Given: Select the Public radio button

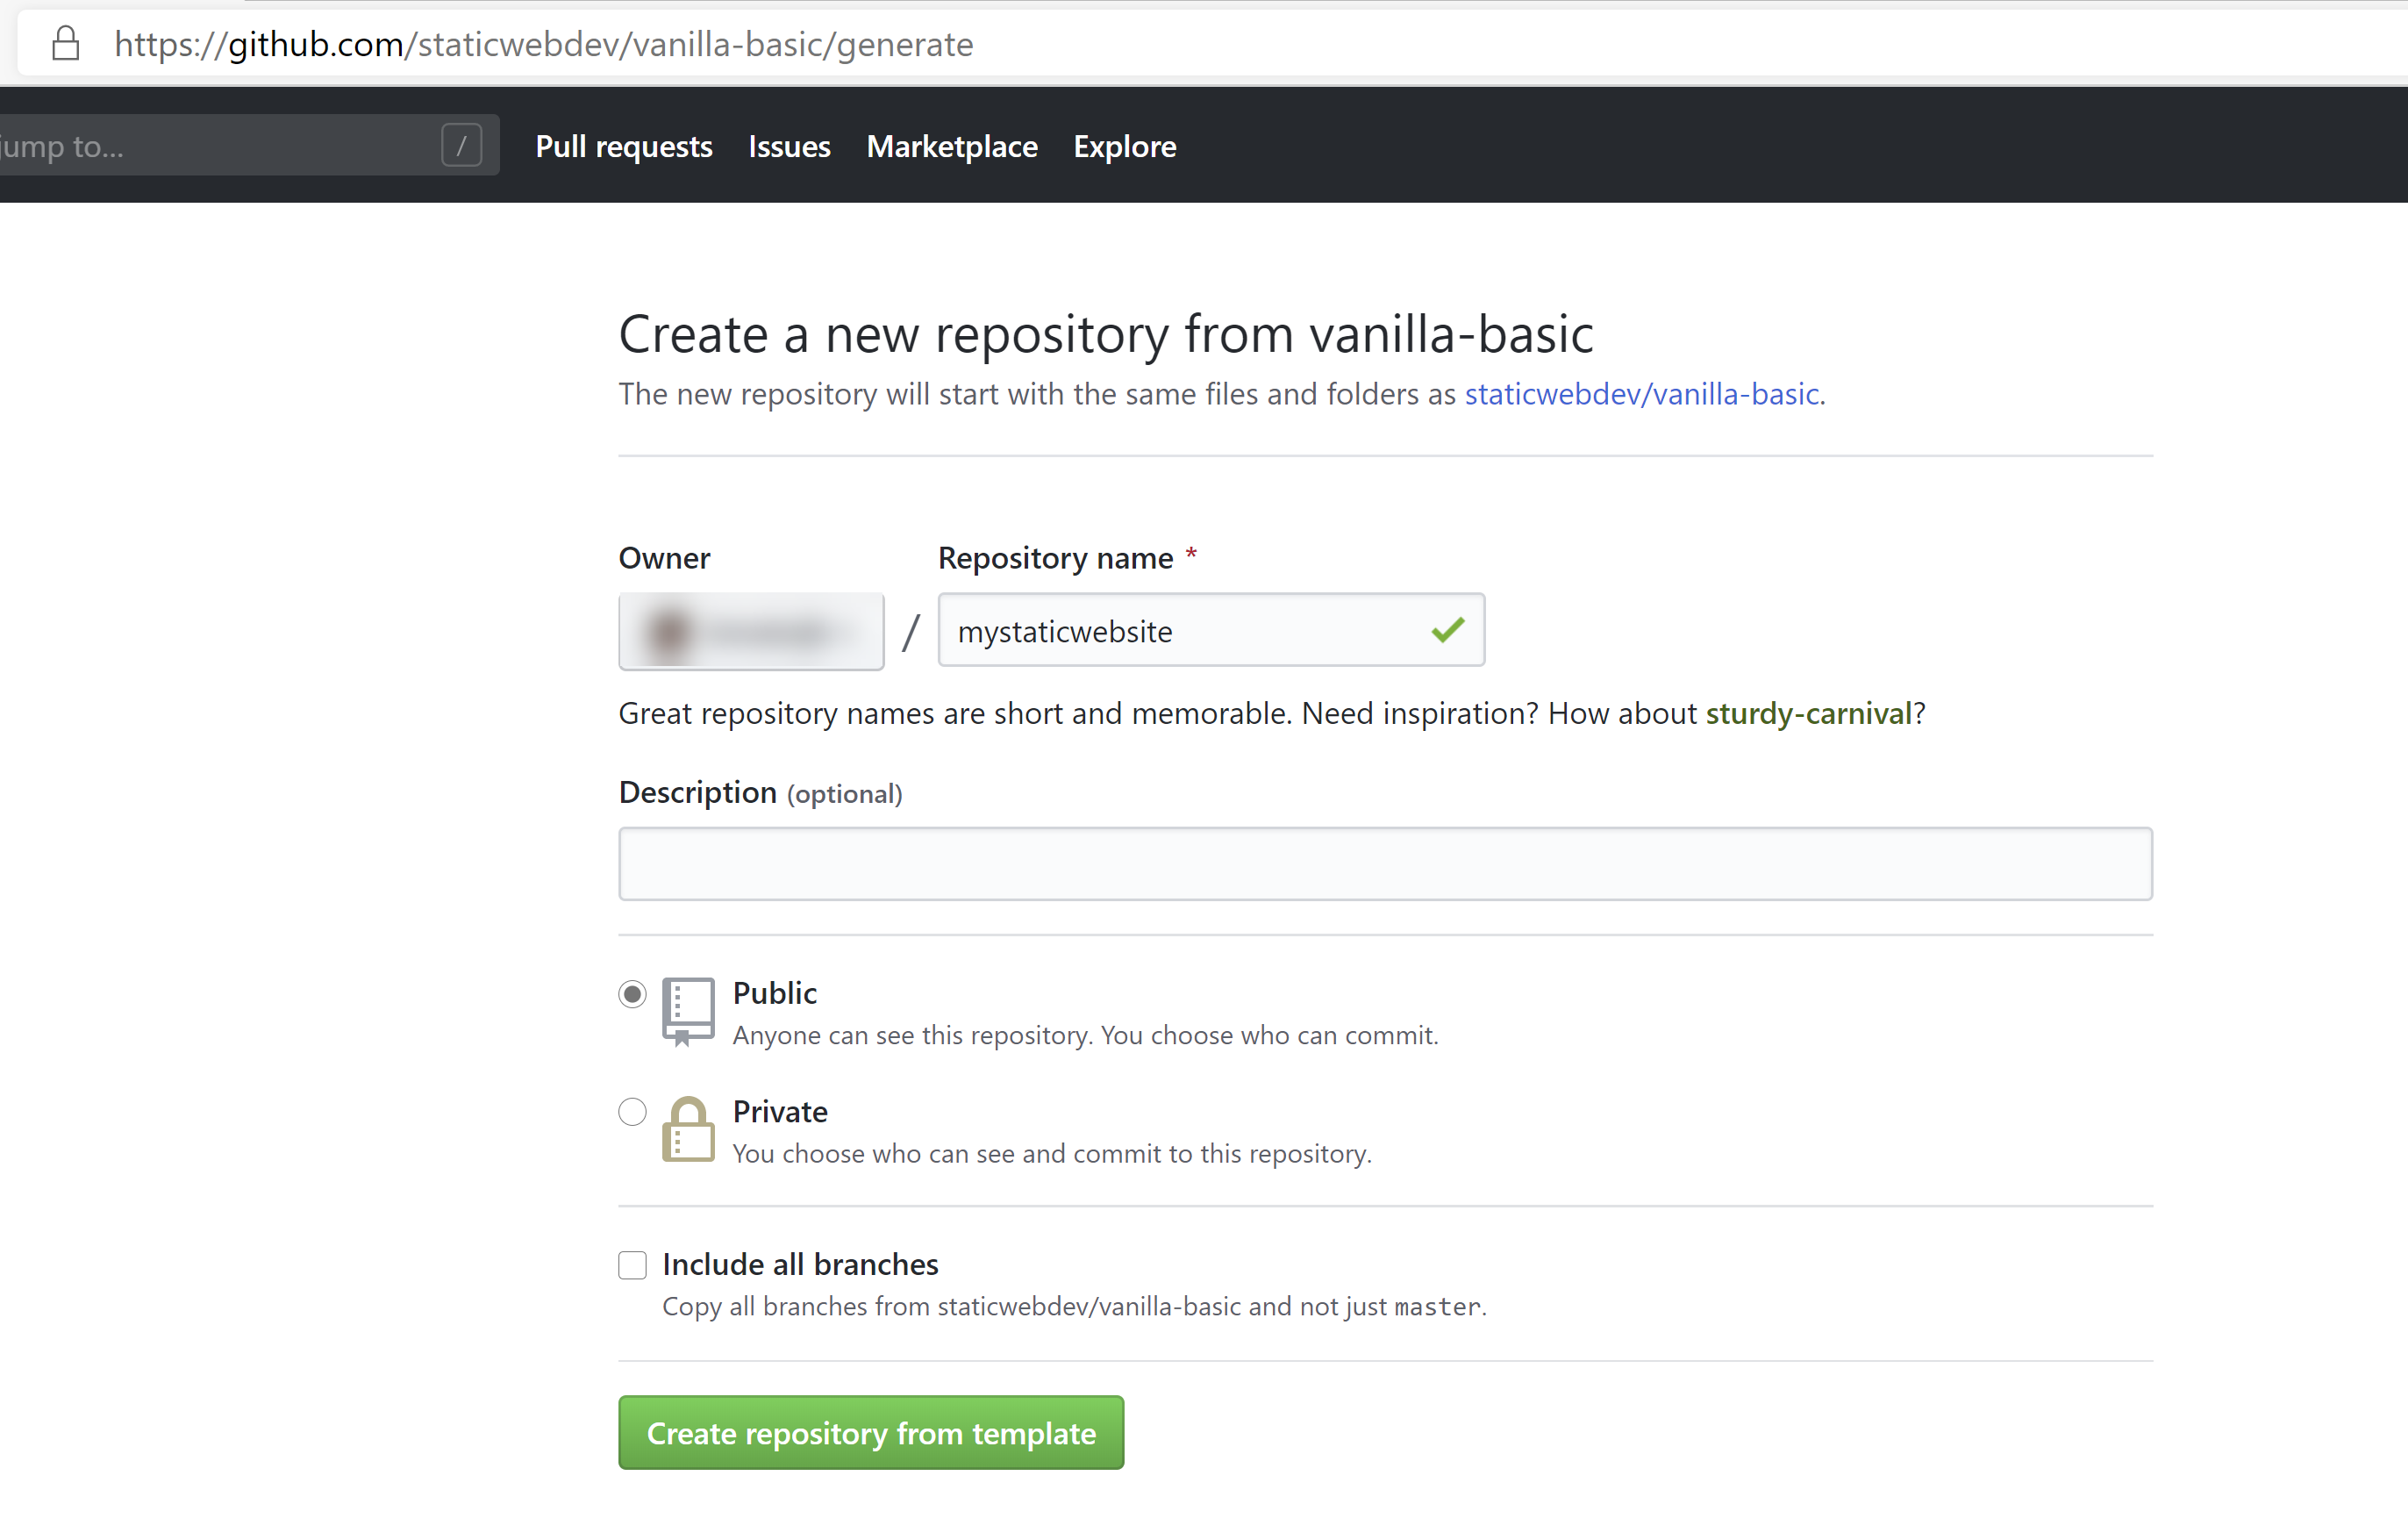Looking at the screenshot, I should pyautogui.click(x=632, y=994).
